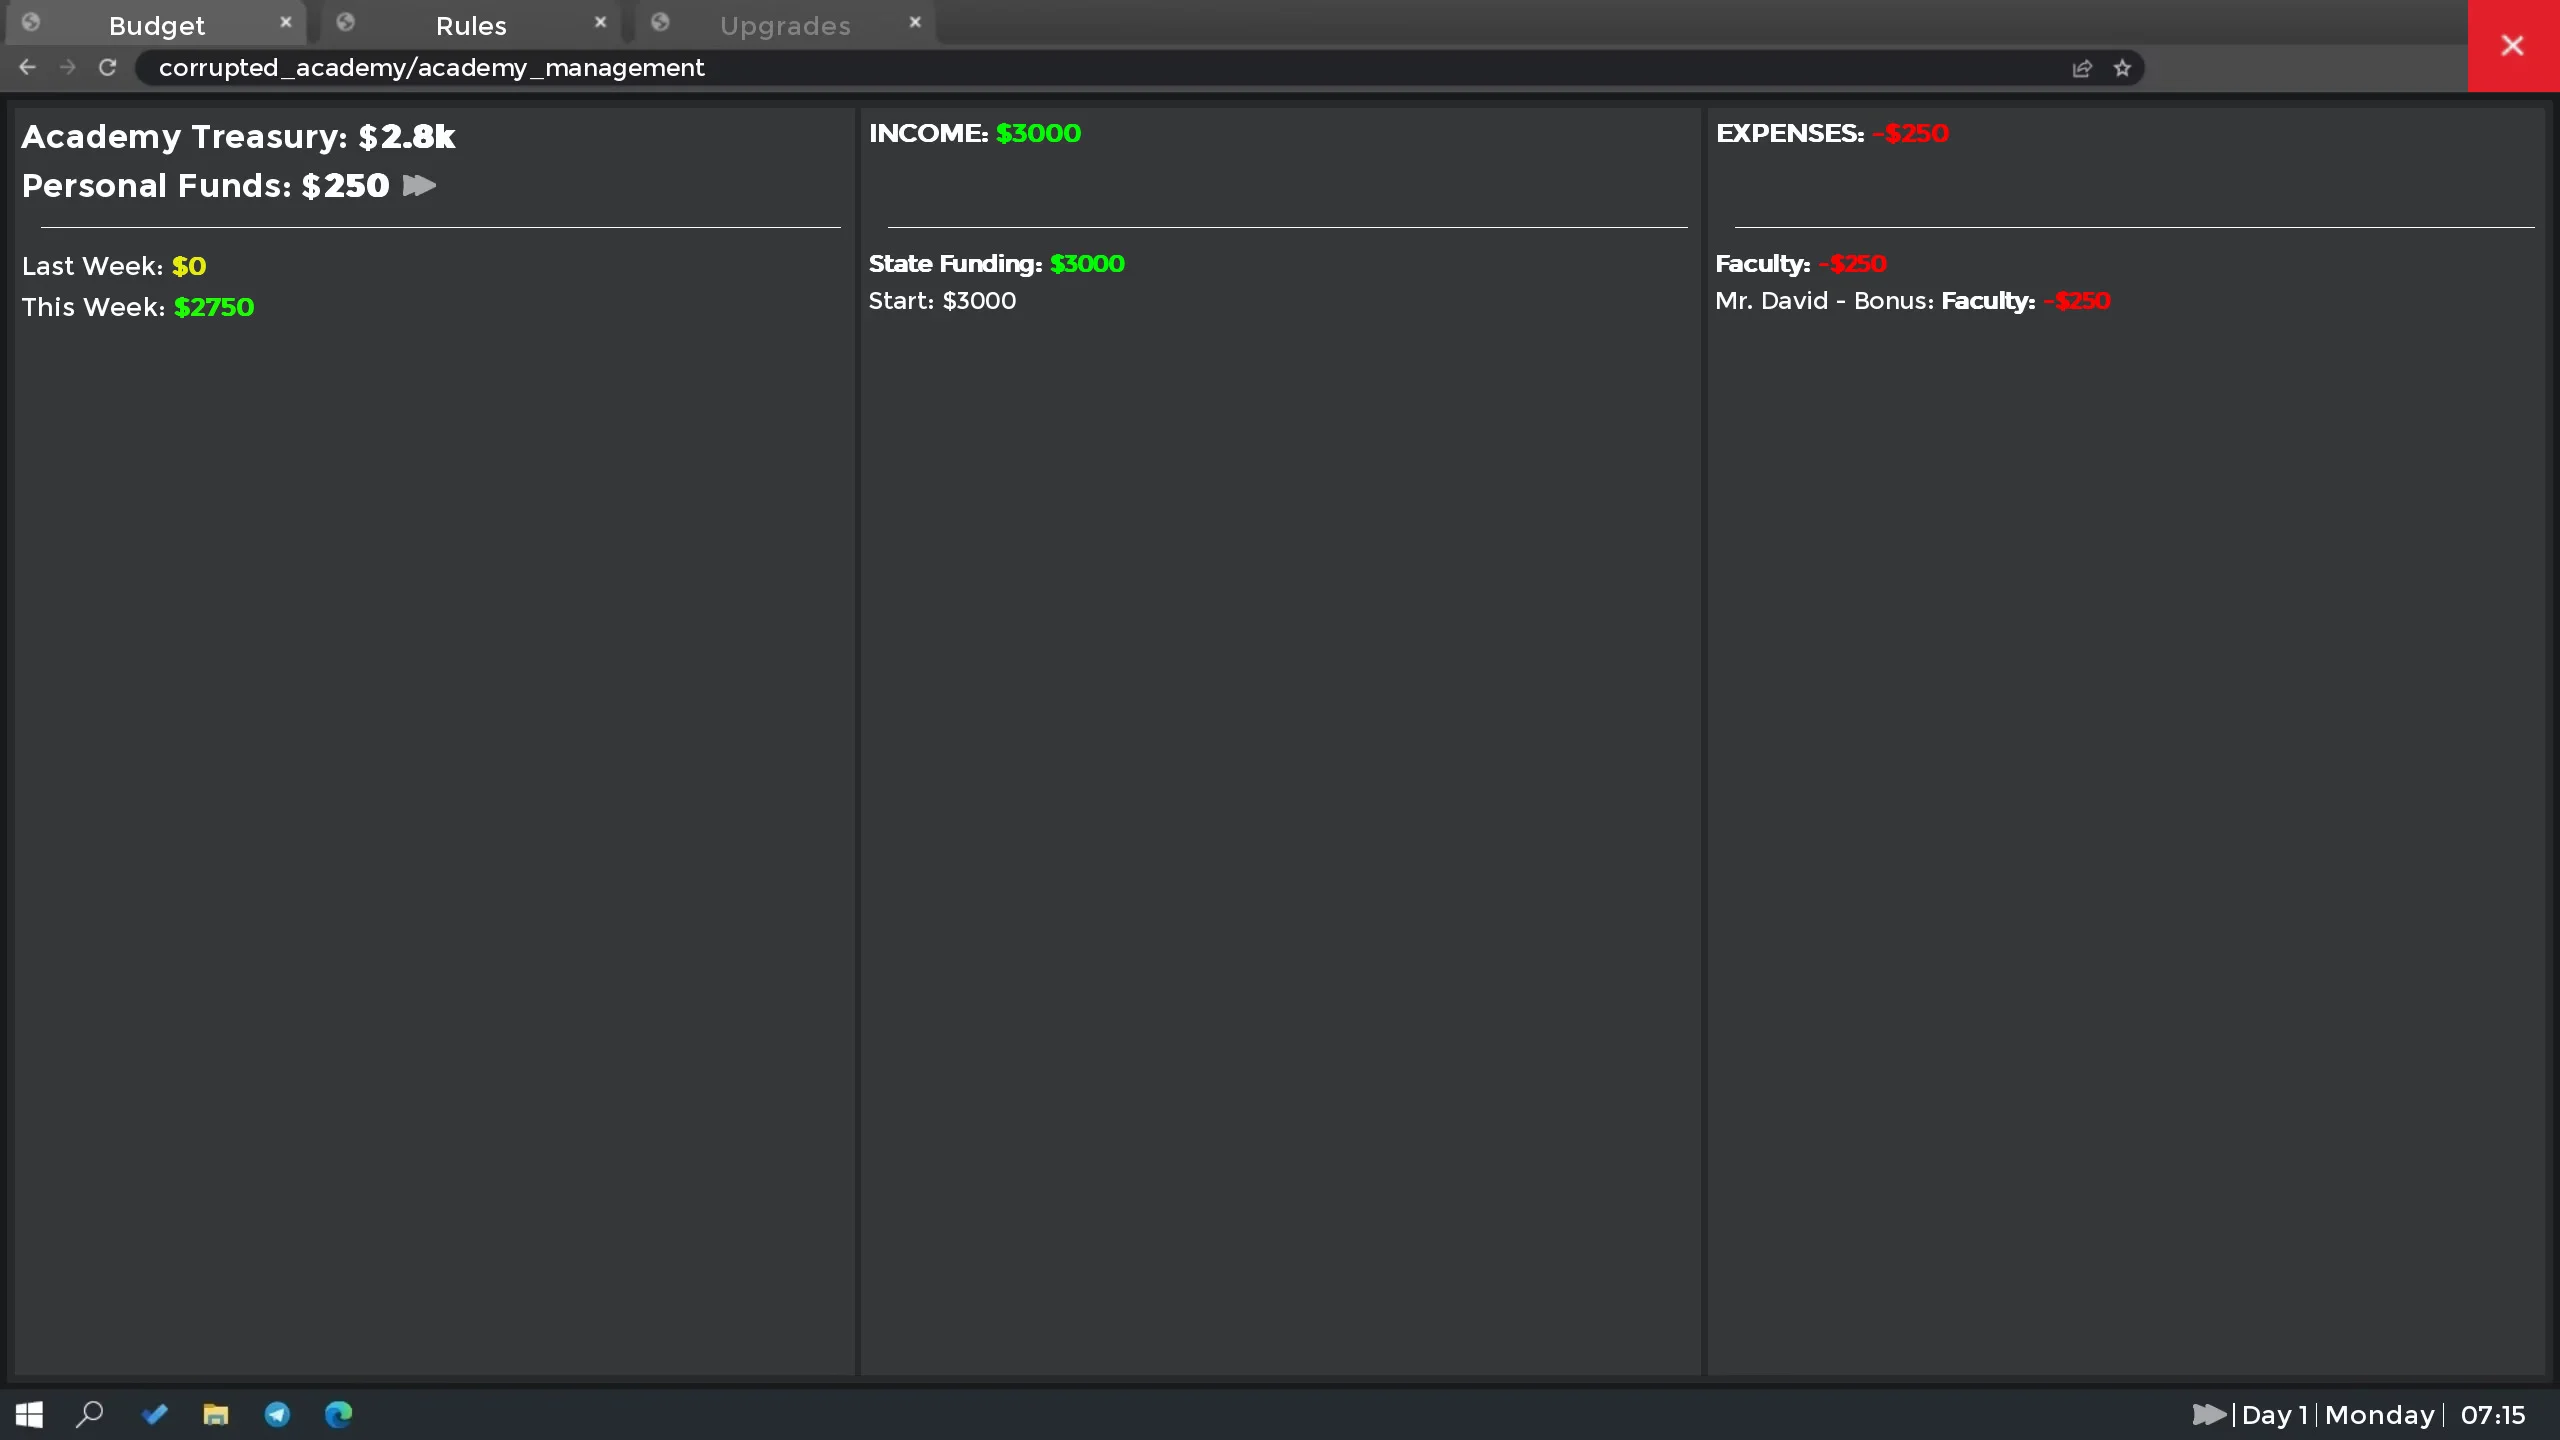
Task: Click the browser back arrow
Action: [x=27, y=67]
